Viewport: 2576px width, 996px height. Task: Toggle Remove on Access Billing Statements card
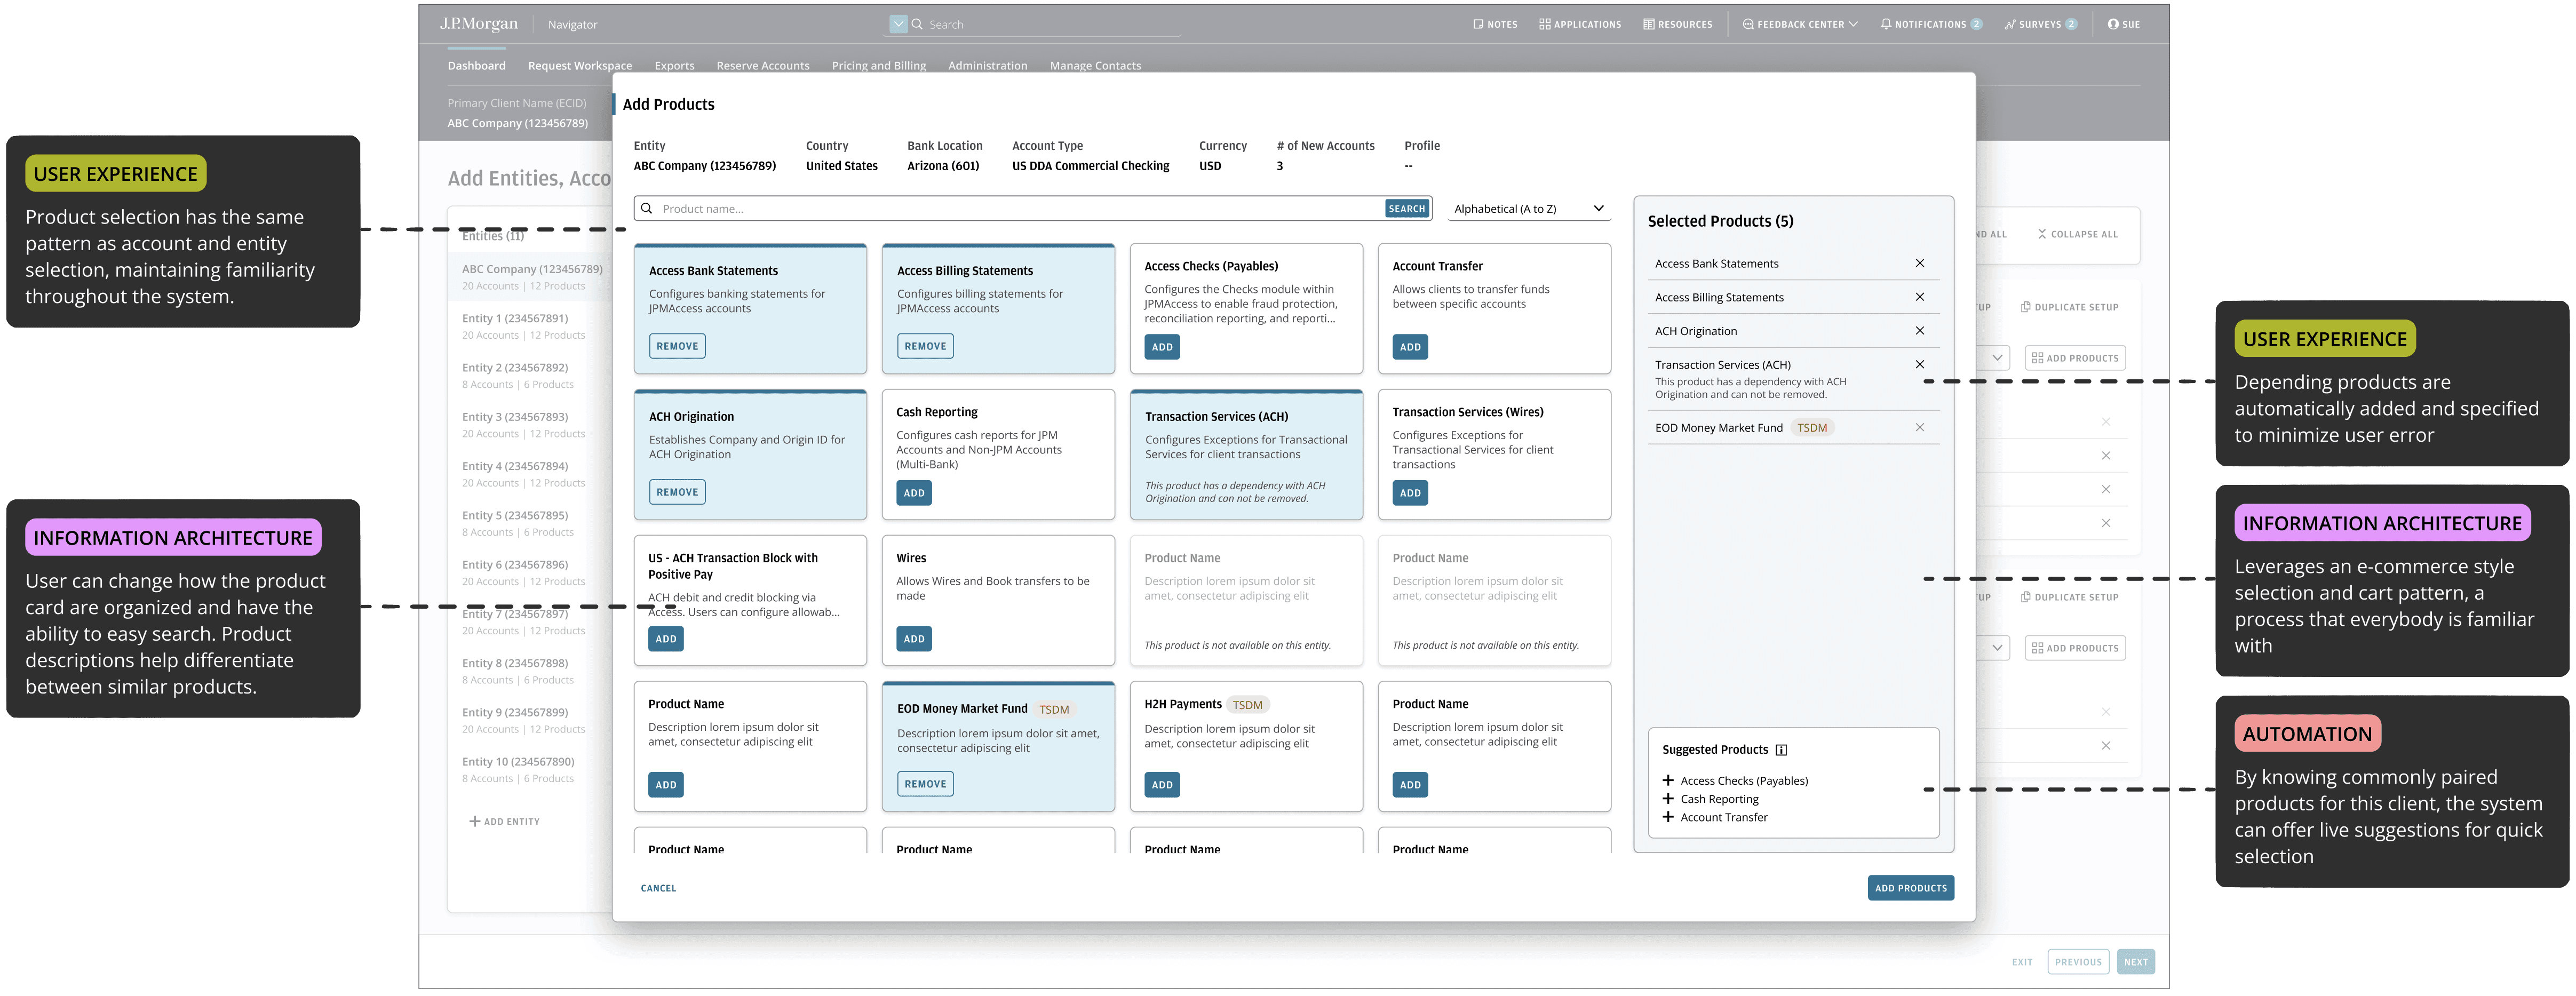pos(925,346)
